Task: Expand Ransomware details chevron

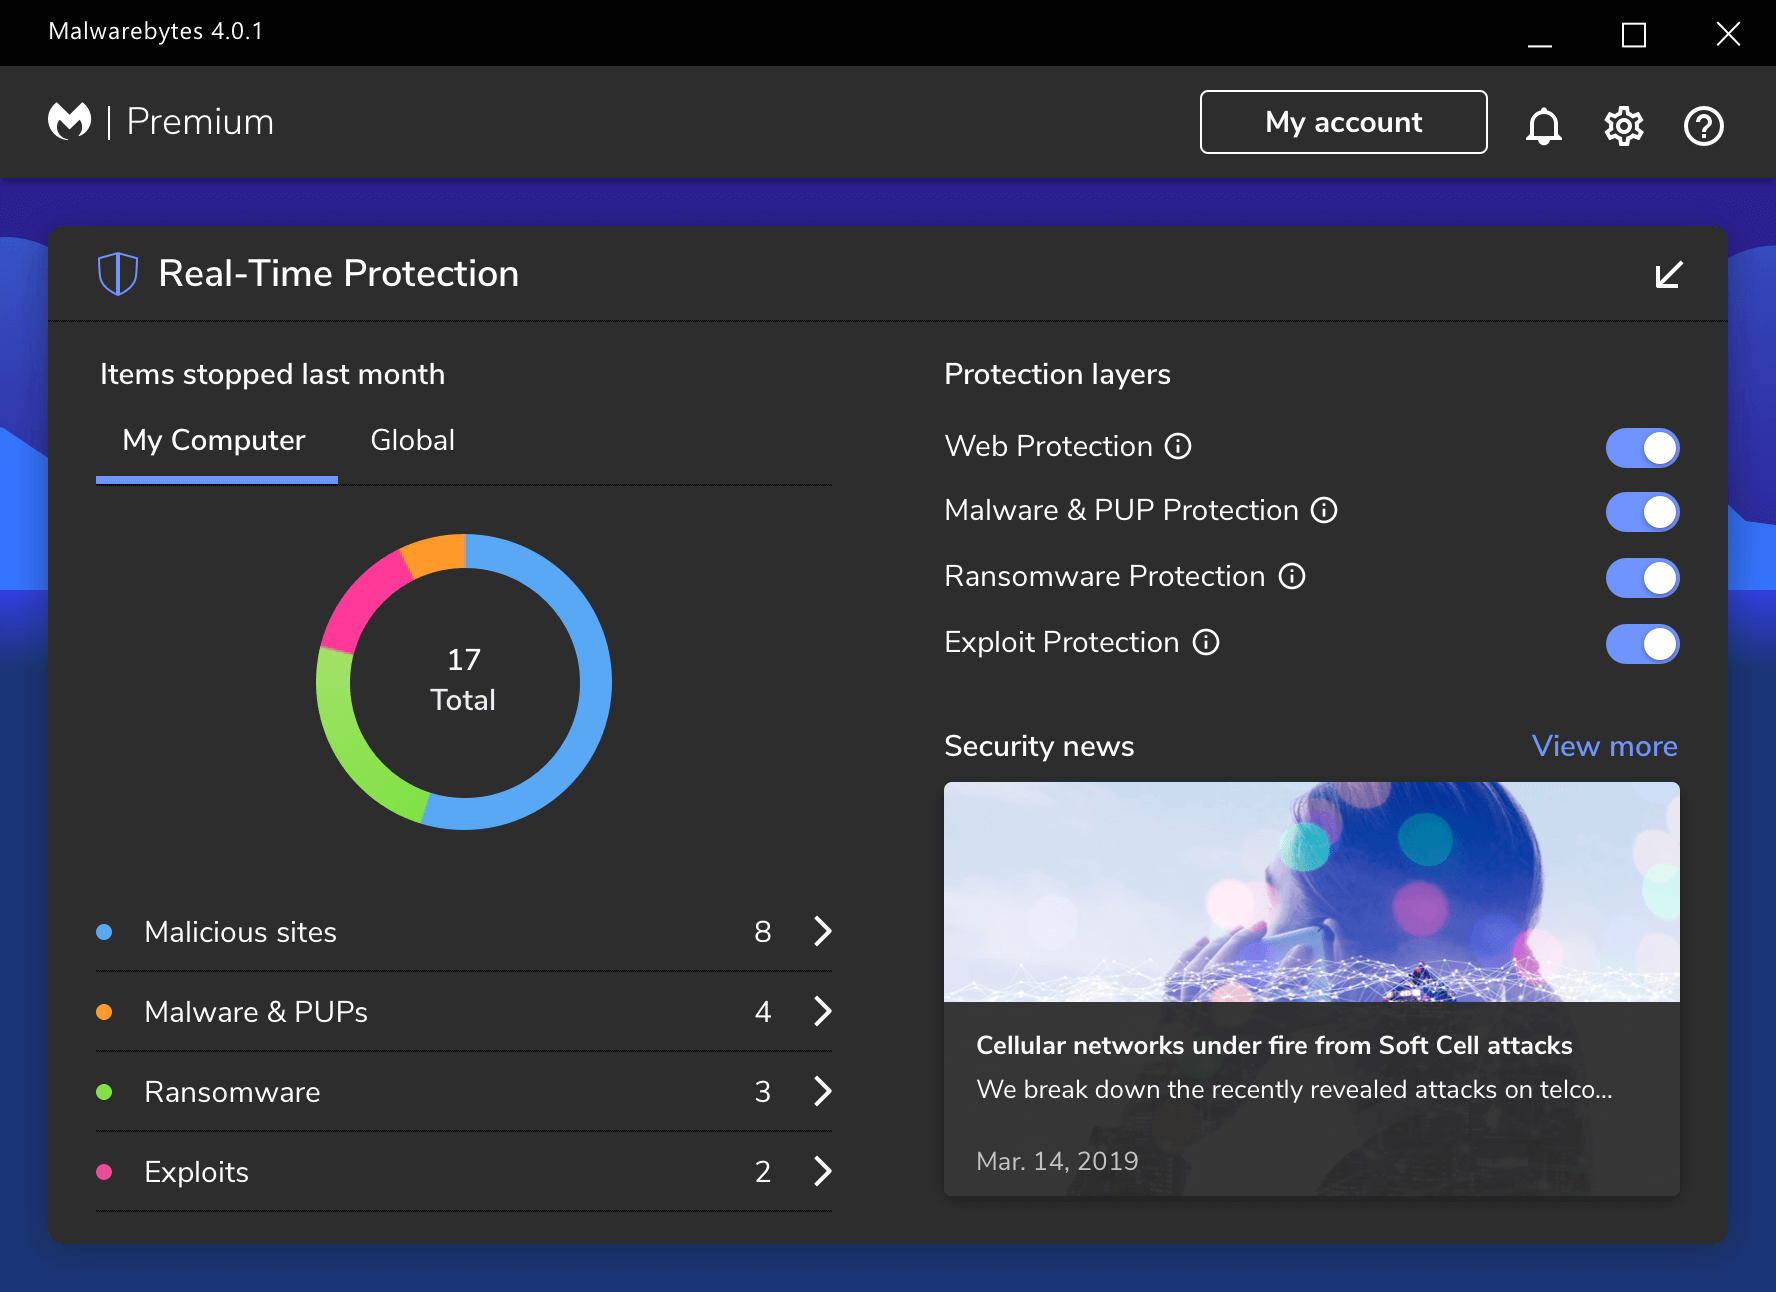Action: (822, 1091)
